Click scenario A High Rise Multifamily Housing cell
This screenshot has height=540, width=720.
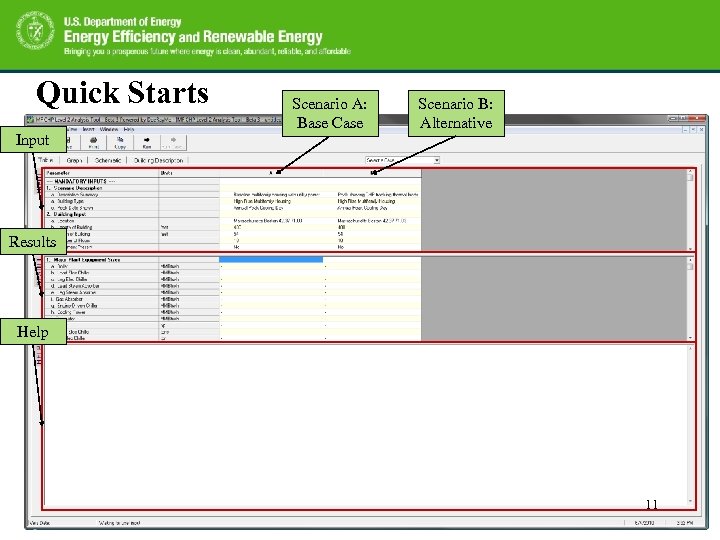(271, 201)
